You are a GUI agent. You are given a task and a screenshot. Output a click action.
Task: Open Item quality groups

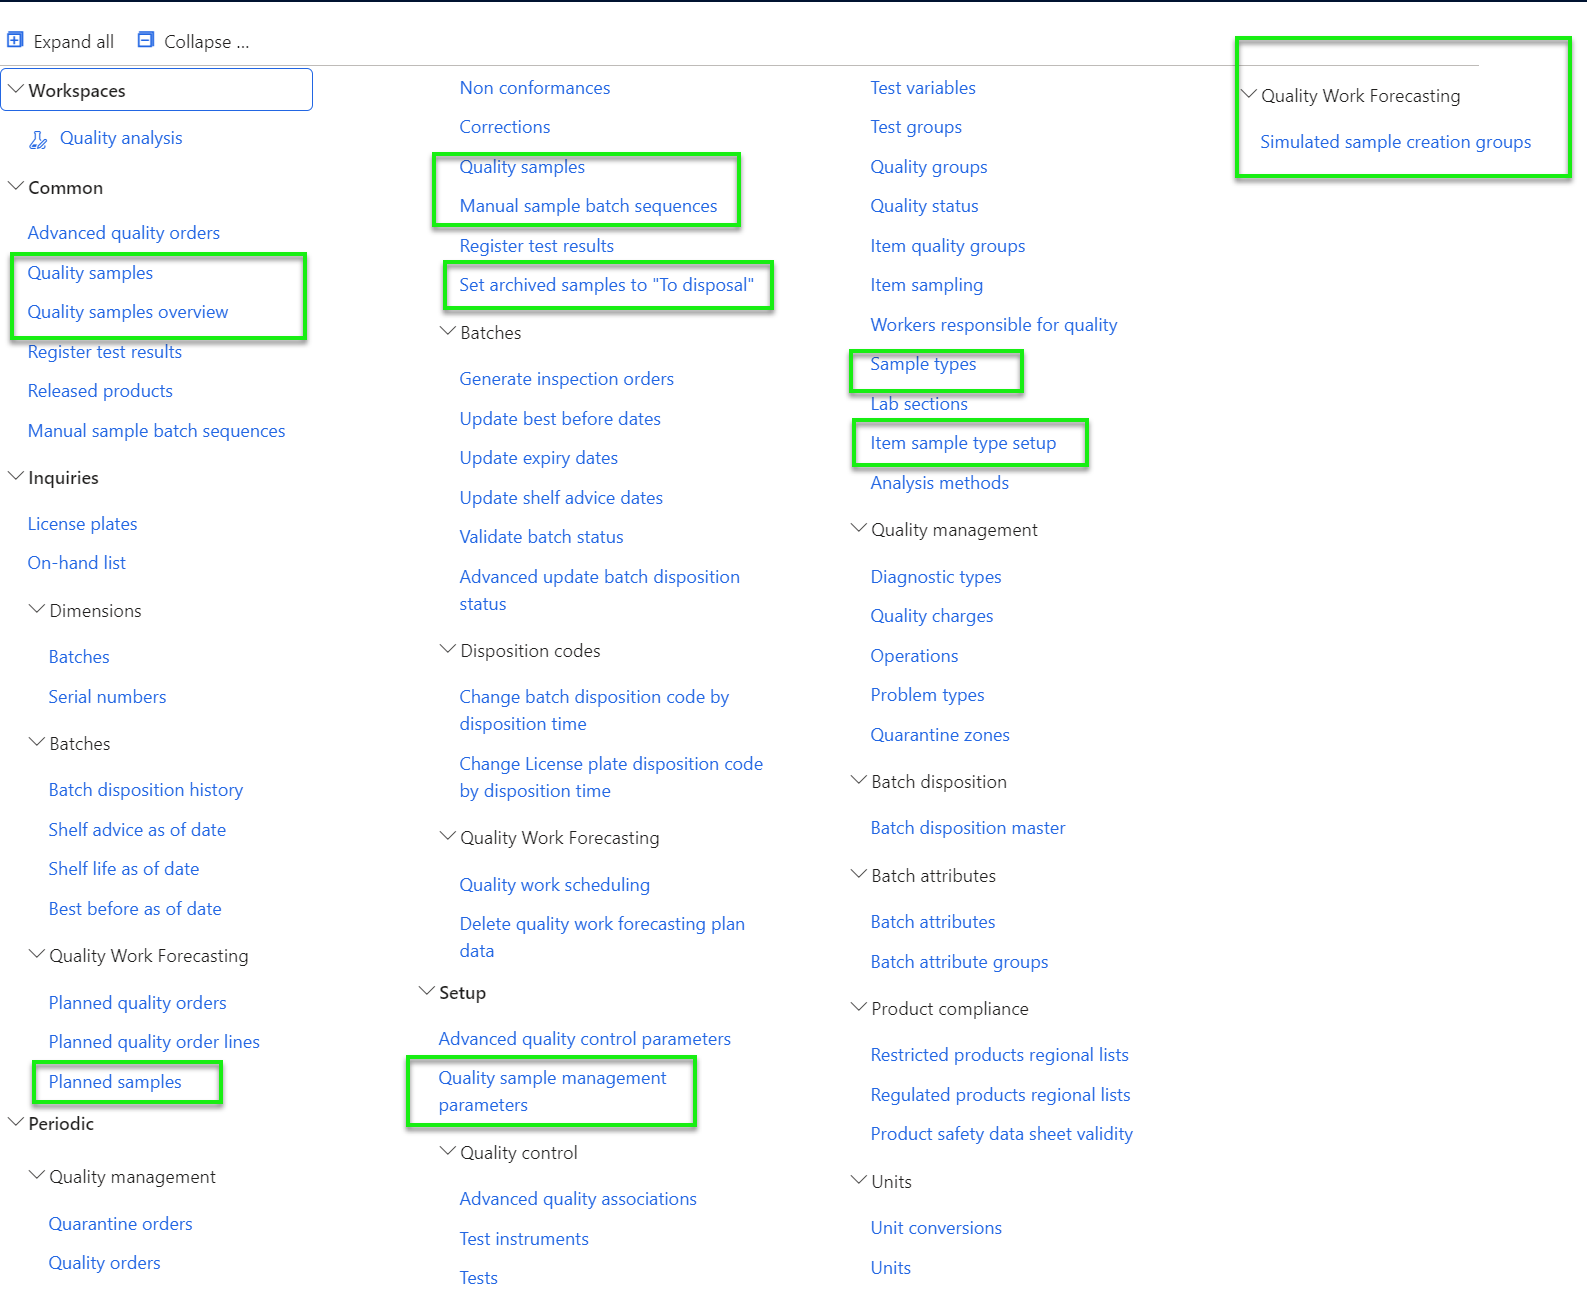click(x=948, y=246)
